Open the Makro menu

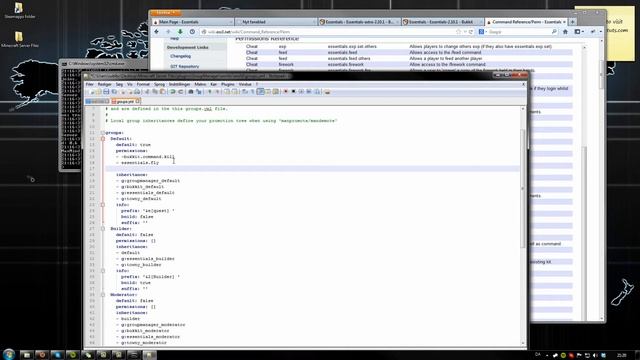coord(200,84)
